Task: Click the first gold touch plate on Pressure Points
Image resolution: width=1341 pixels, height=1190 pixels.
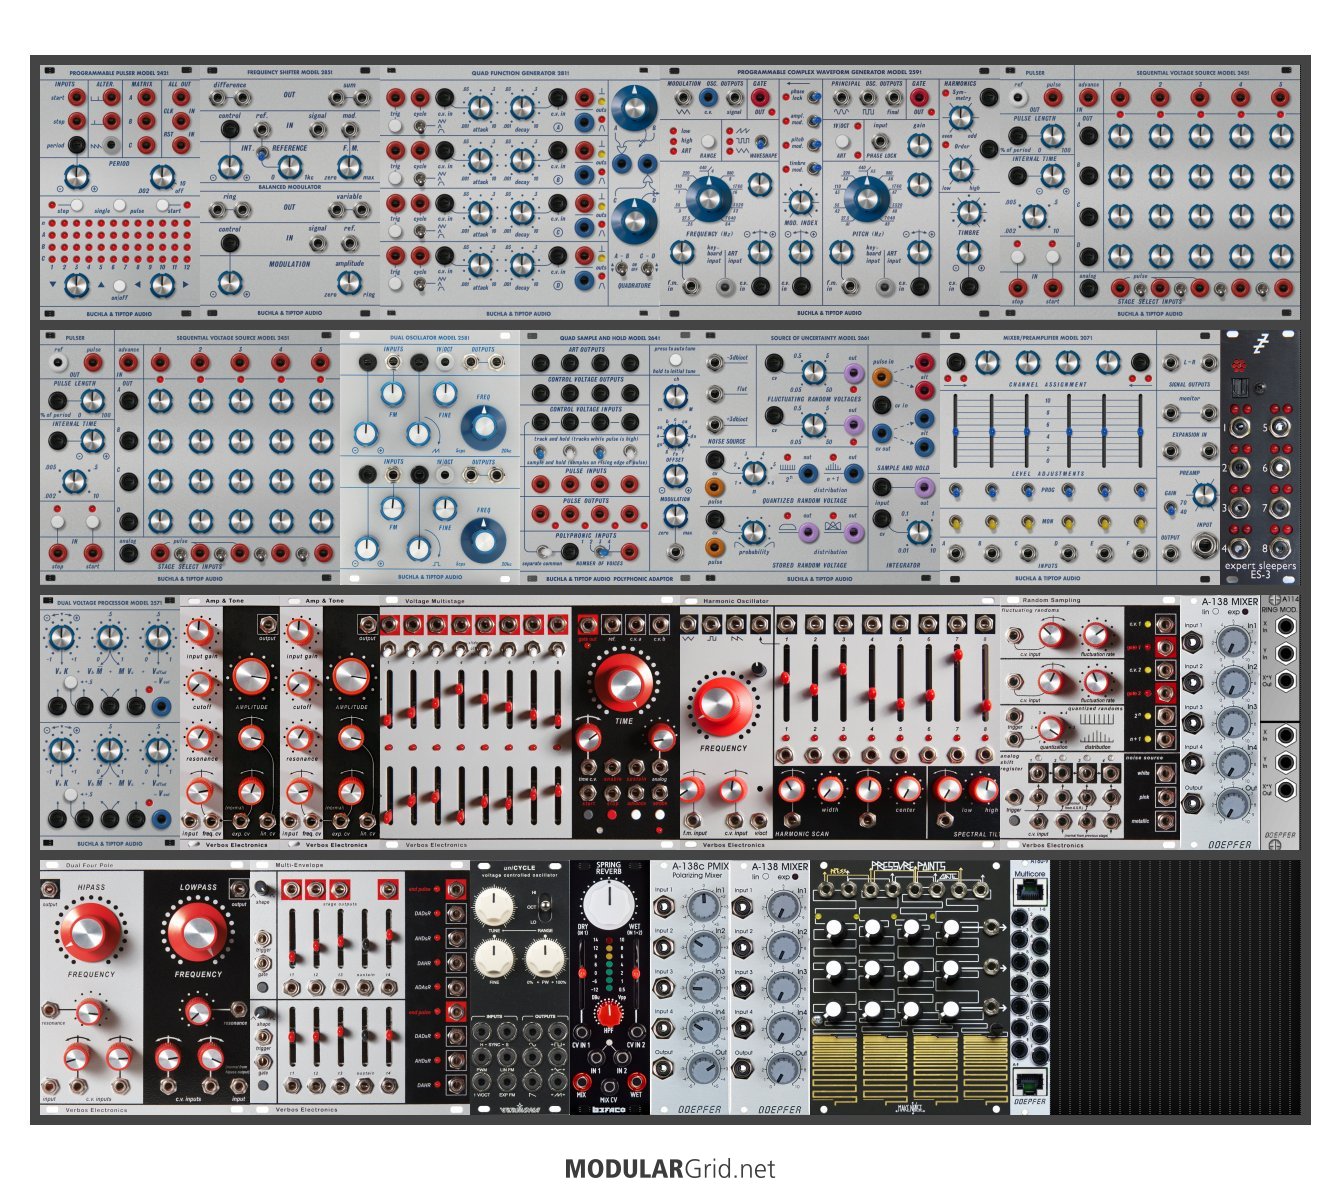Action: click(x=836, y=1070)
